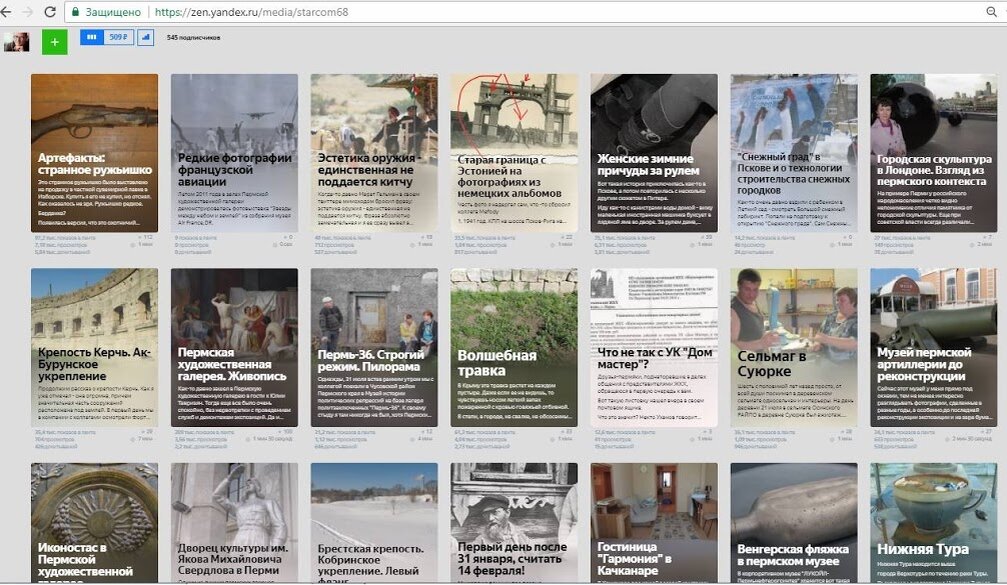Open card Нижняя Тура

pyautogui.click(x=934, y=523)
